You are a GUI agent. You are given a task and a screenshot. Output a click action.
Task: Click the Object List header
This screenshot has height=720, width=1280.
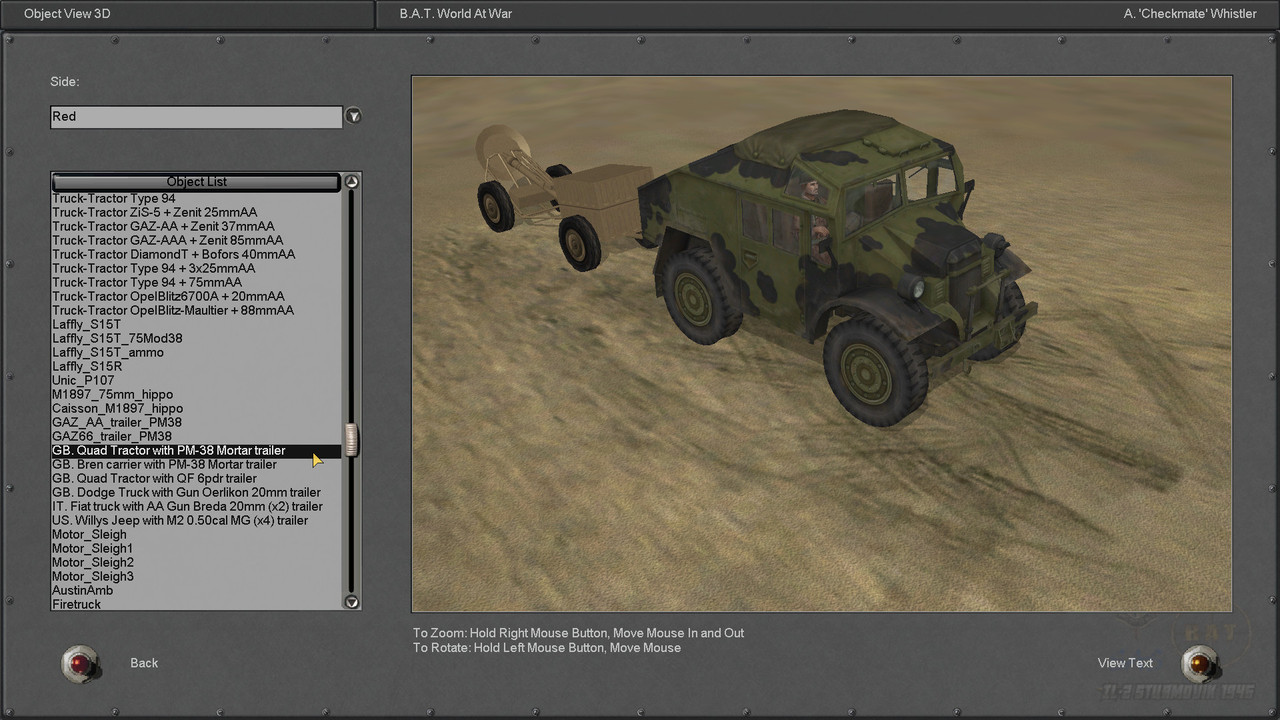click(196, 182)
